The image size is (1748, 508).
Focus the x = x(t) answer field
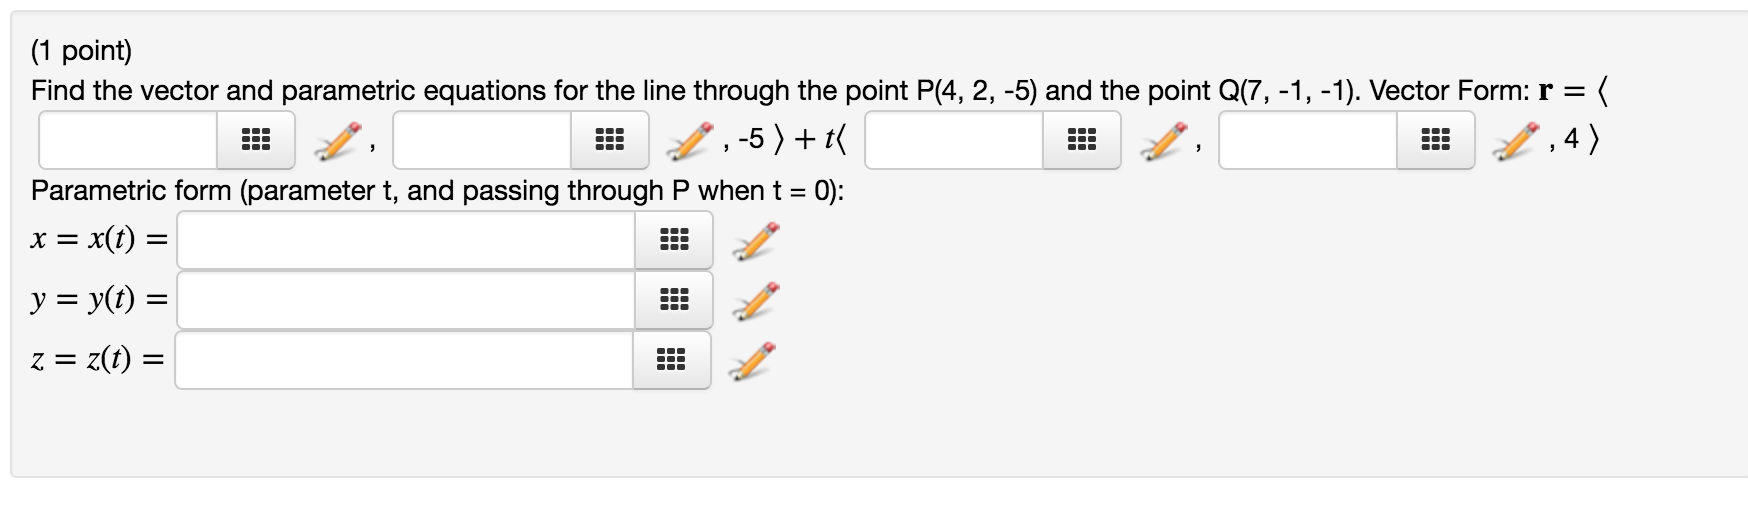pyautogui.click(x=406, y=240)
